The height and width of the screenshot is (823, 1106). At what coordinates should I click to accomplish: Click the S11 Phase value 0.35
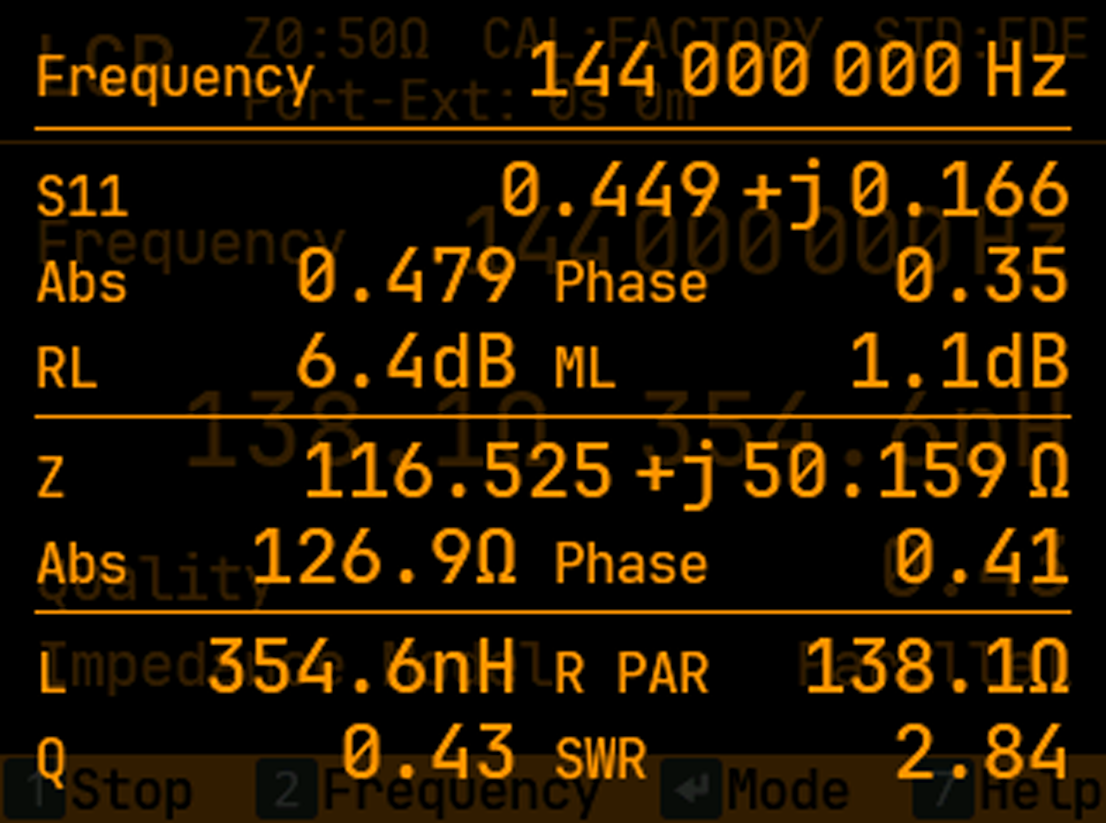point(980,278)
